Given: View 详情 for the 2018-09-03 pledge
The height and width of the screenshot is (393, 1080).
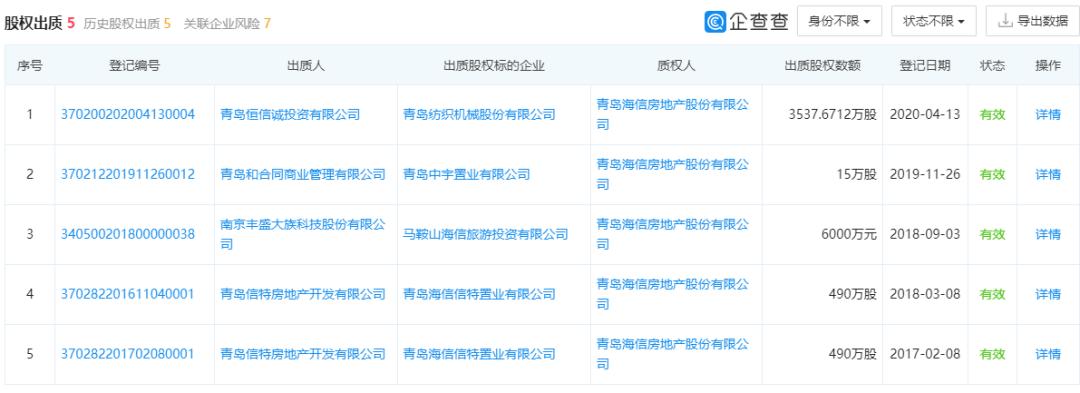Looking at the screenshot, I should [x=1048, y=235].
